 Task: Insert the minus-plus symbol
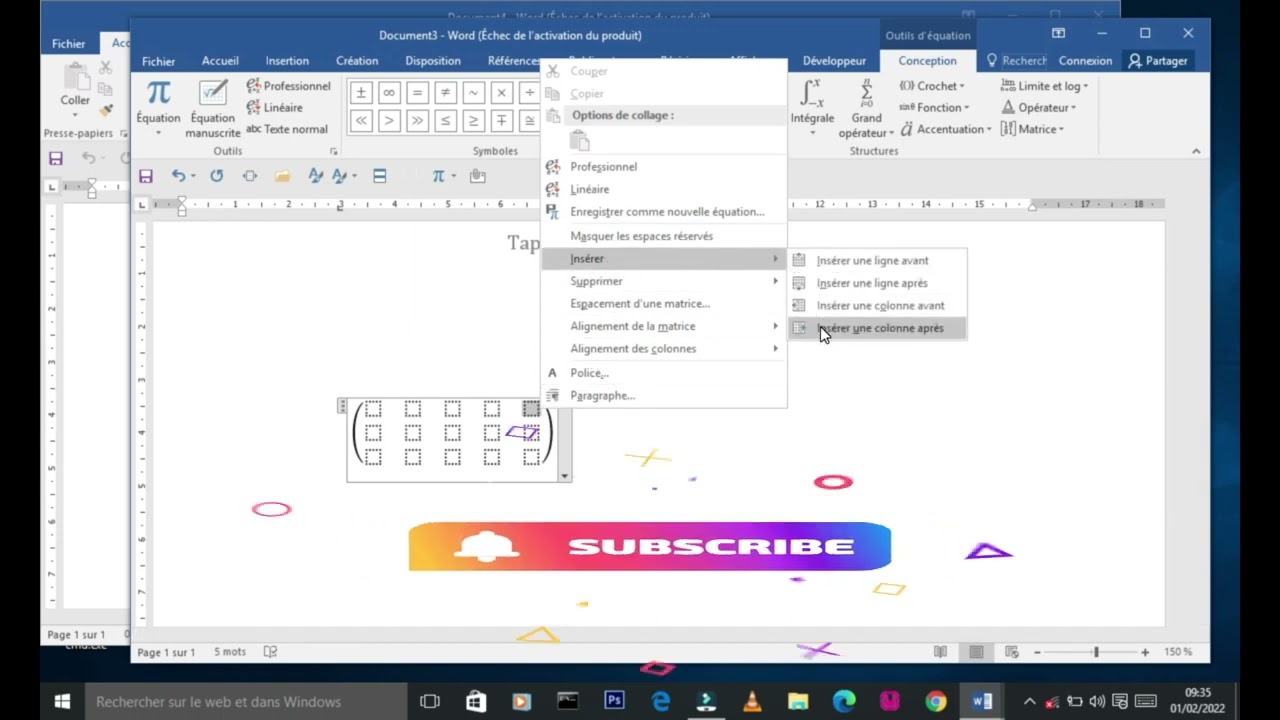click(501, 121)
